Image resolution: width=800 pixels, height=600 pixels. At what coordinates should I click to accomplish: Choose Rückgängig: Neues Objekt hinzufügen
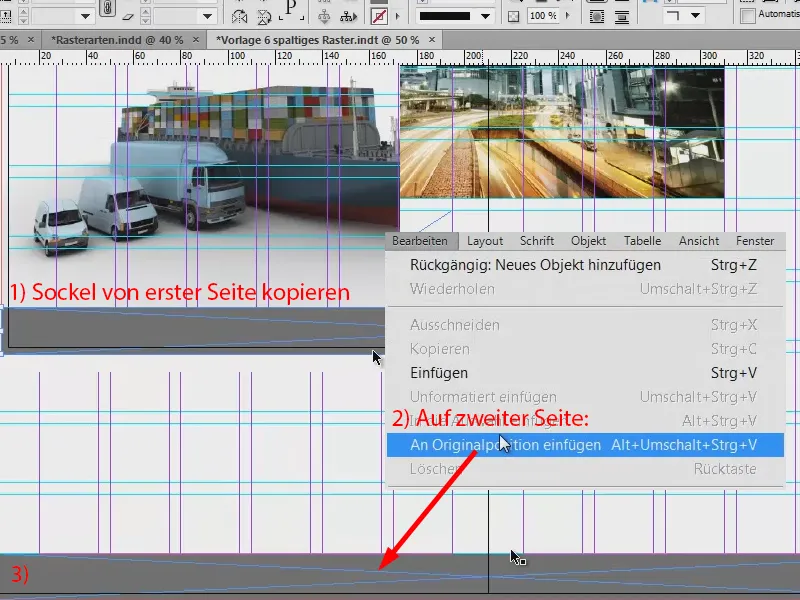[585, 265]
